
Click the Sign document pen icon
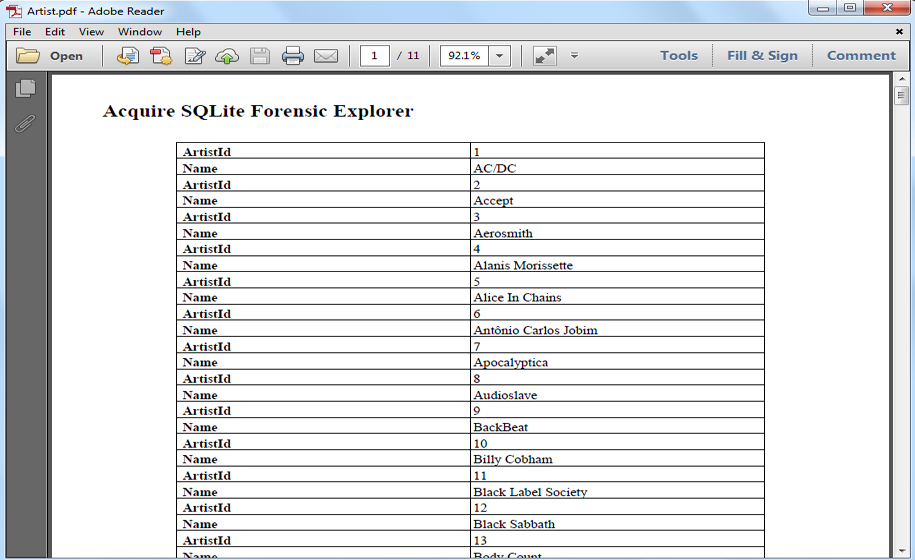(194, 56)
